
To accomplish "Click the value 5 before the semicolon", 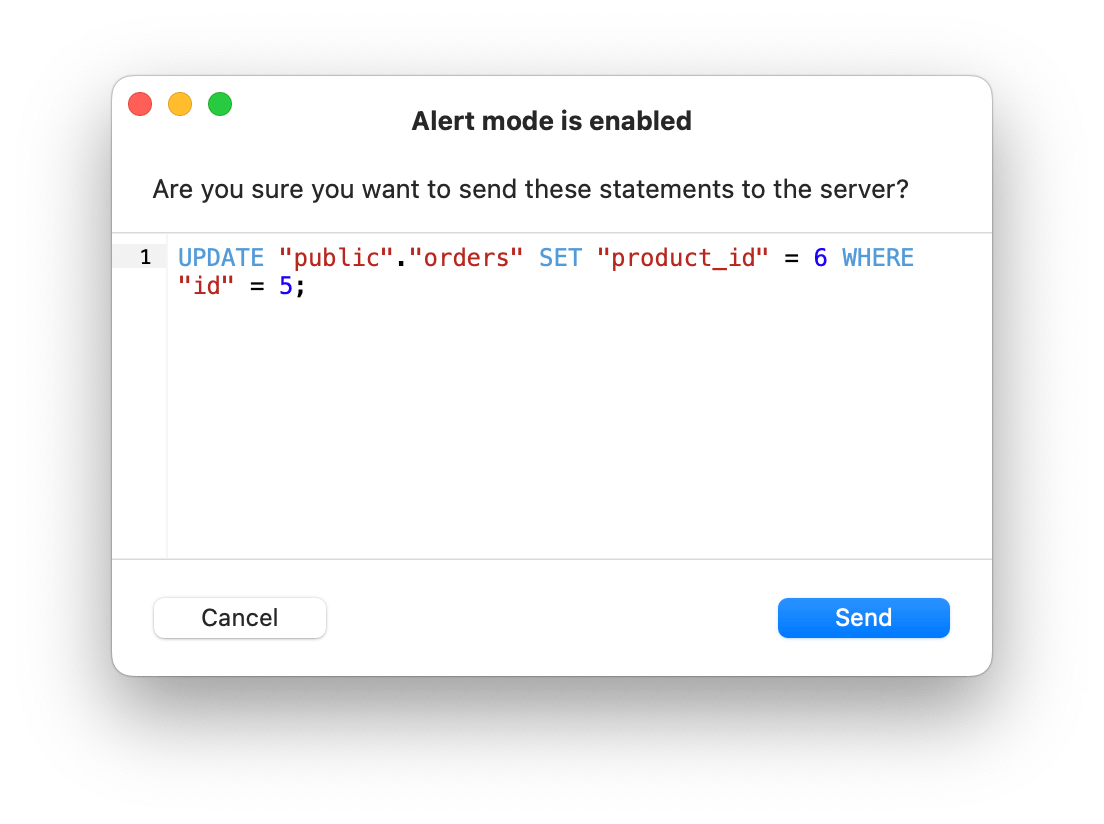I will (x=284, y=287).
